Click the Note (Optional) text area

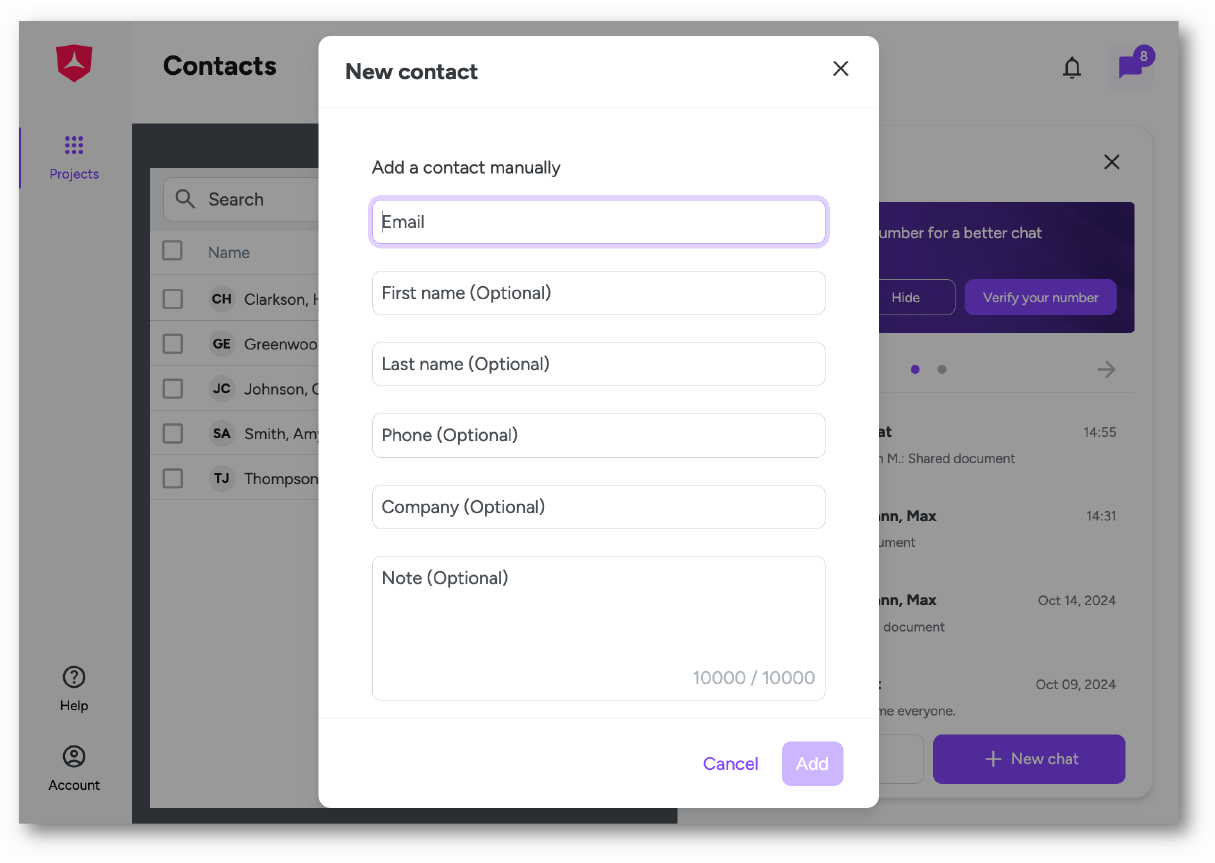click(599, 628)
